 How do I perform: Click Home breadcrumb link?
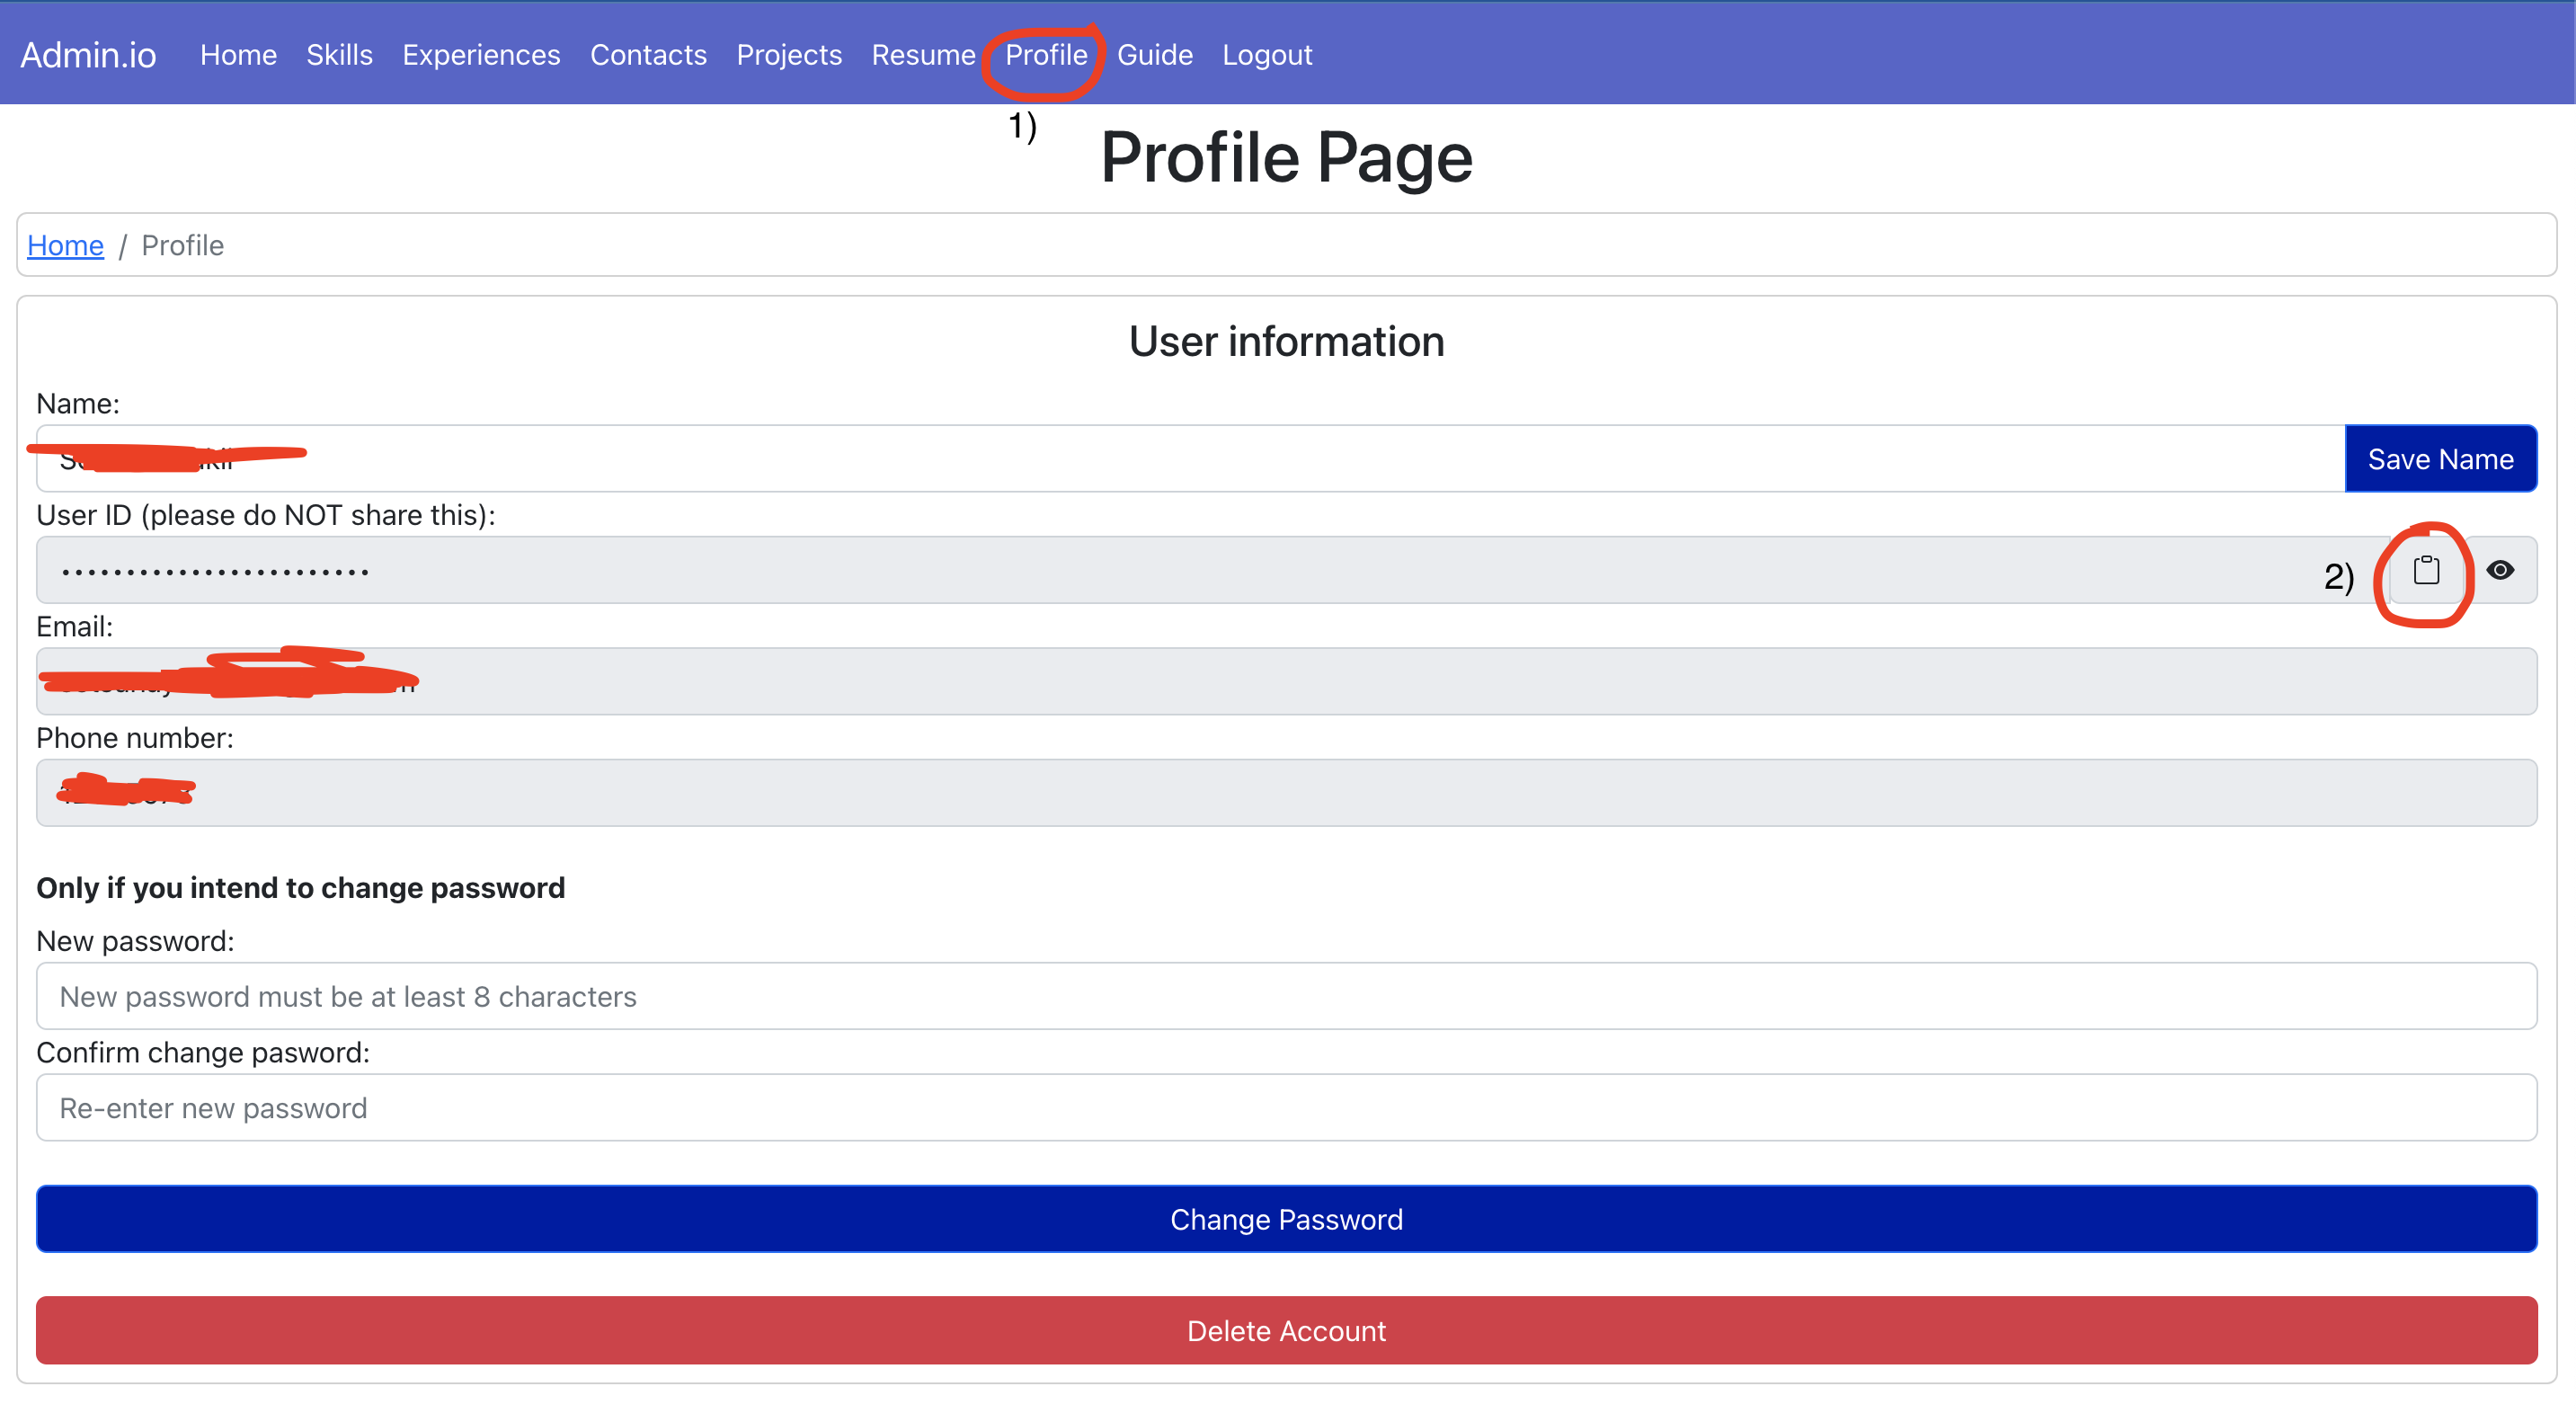[65, 246]
